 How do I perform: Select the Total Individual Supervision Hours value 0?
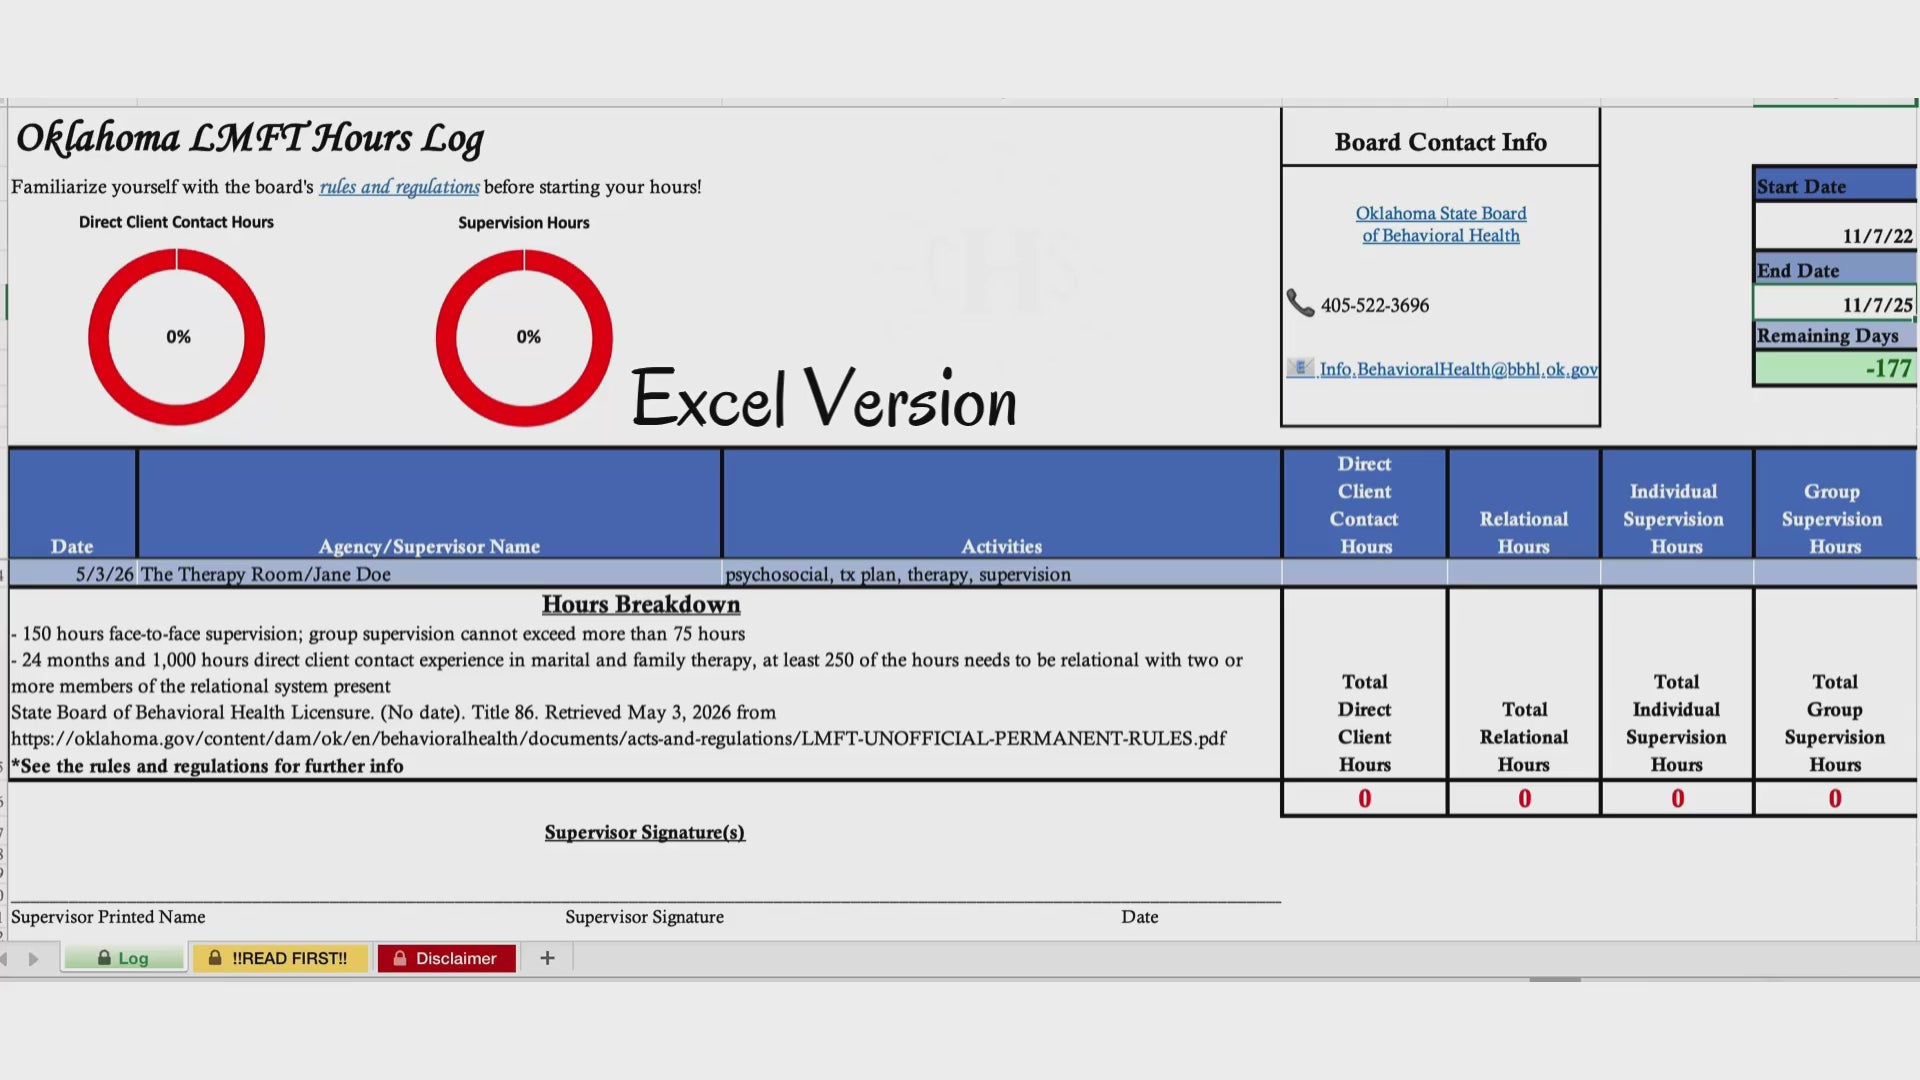click(x=1677, y=798)
